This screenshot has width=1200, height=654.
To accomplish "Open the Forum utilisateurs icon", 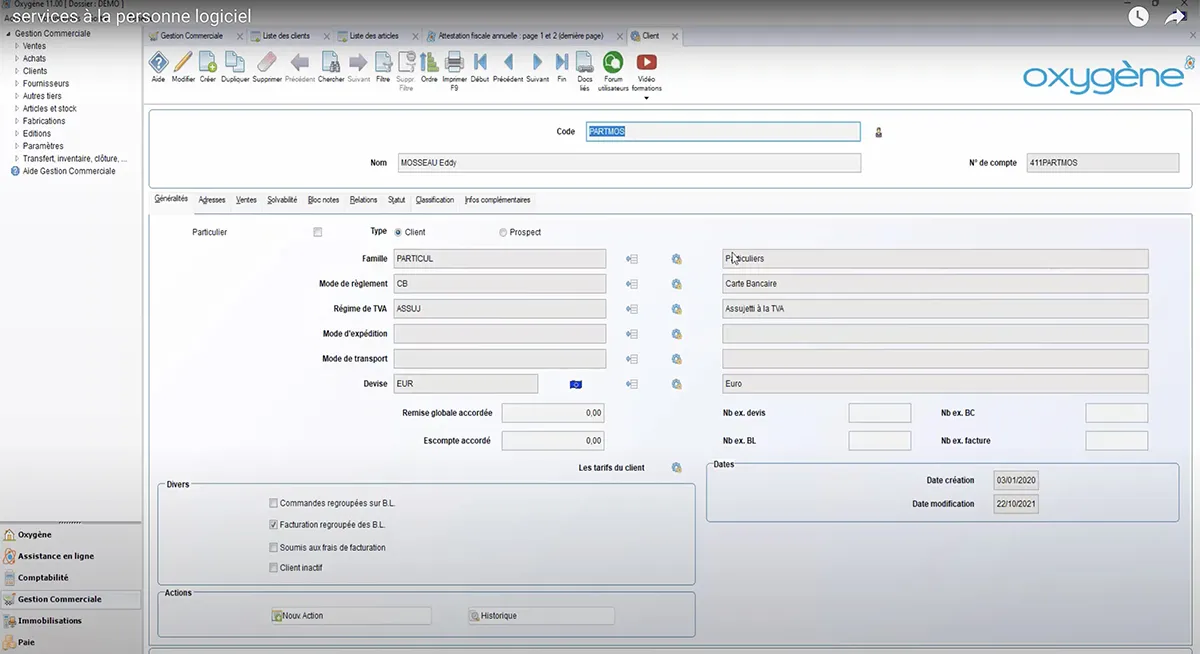I will (x=613, y=63).
